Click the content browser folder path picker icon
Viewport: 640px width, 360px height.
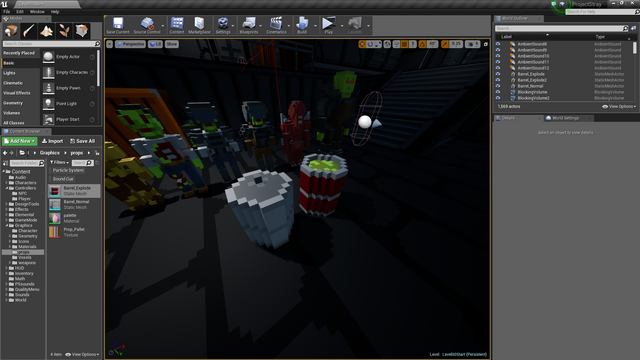22,153
